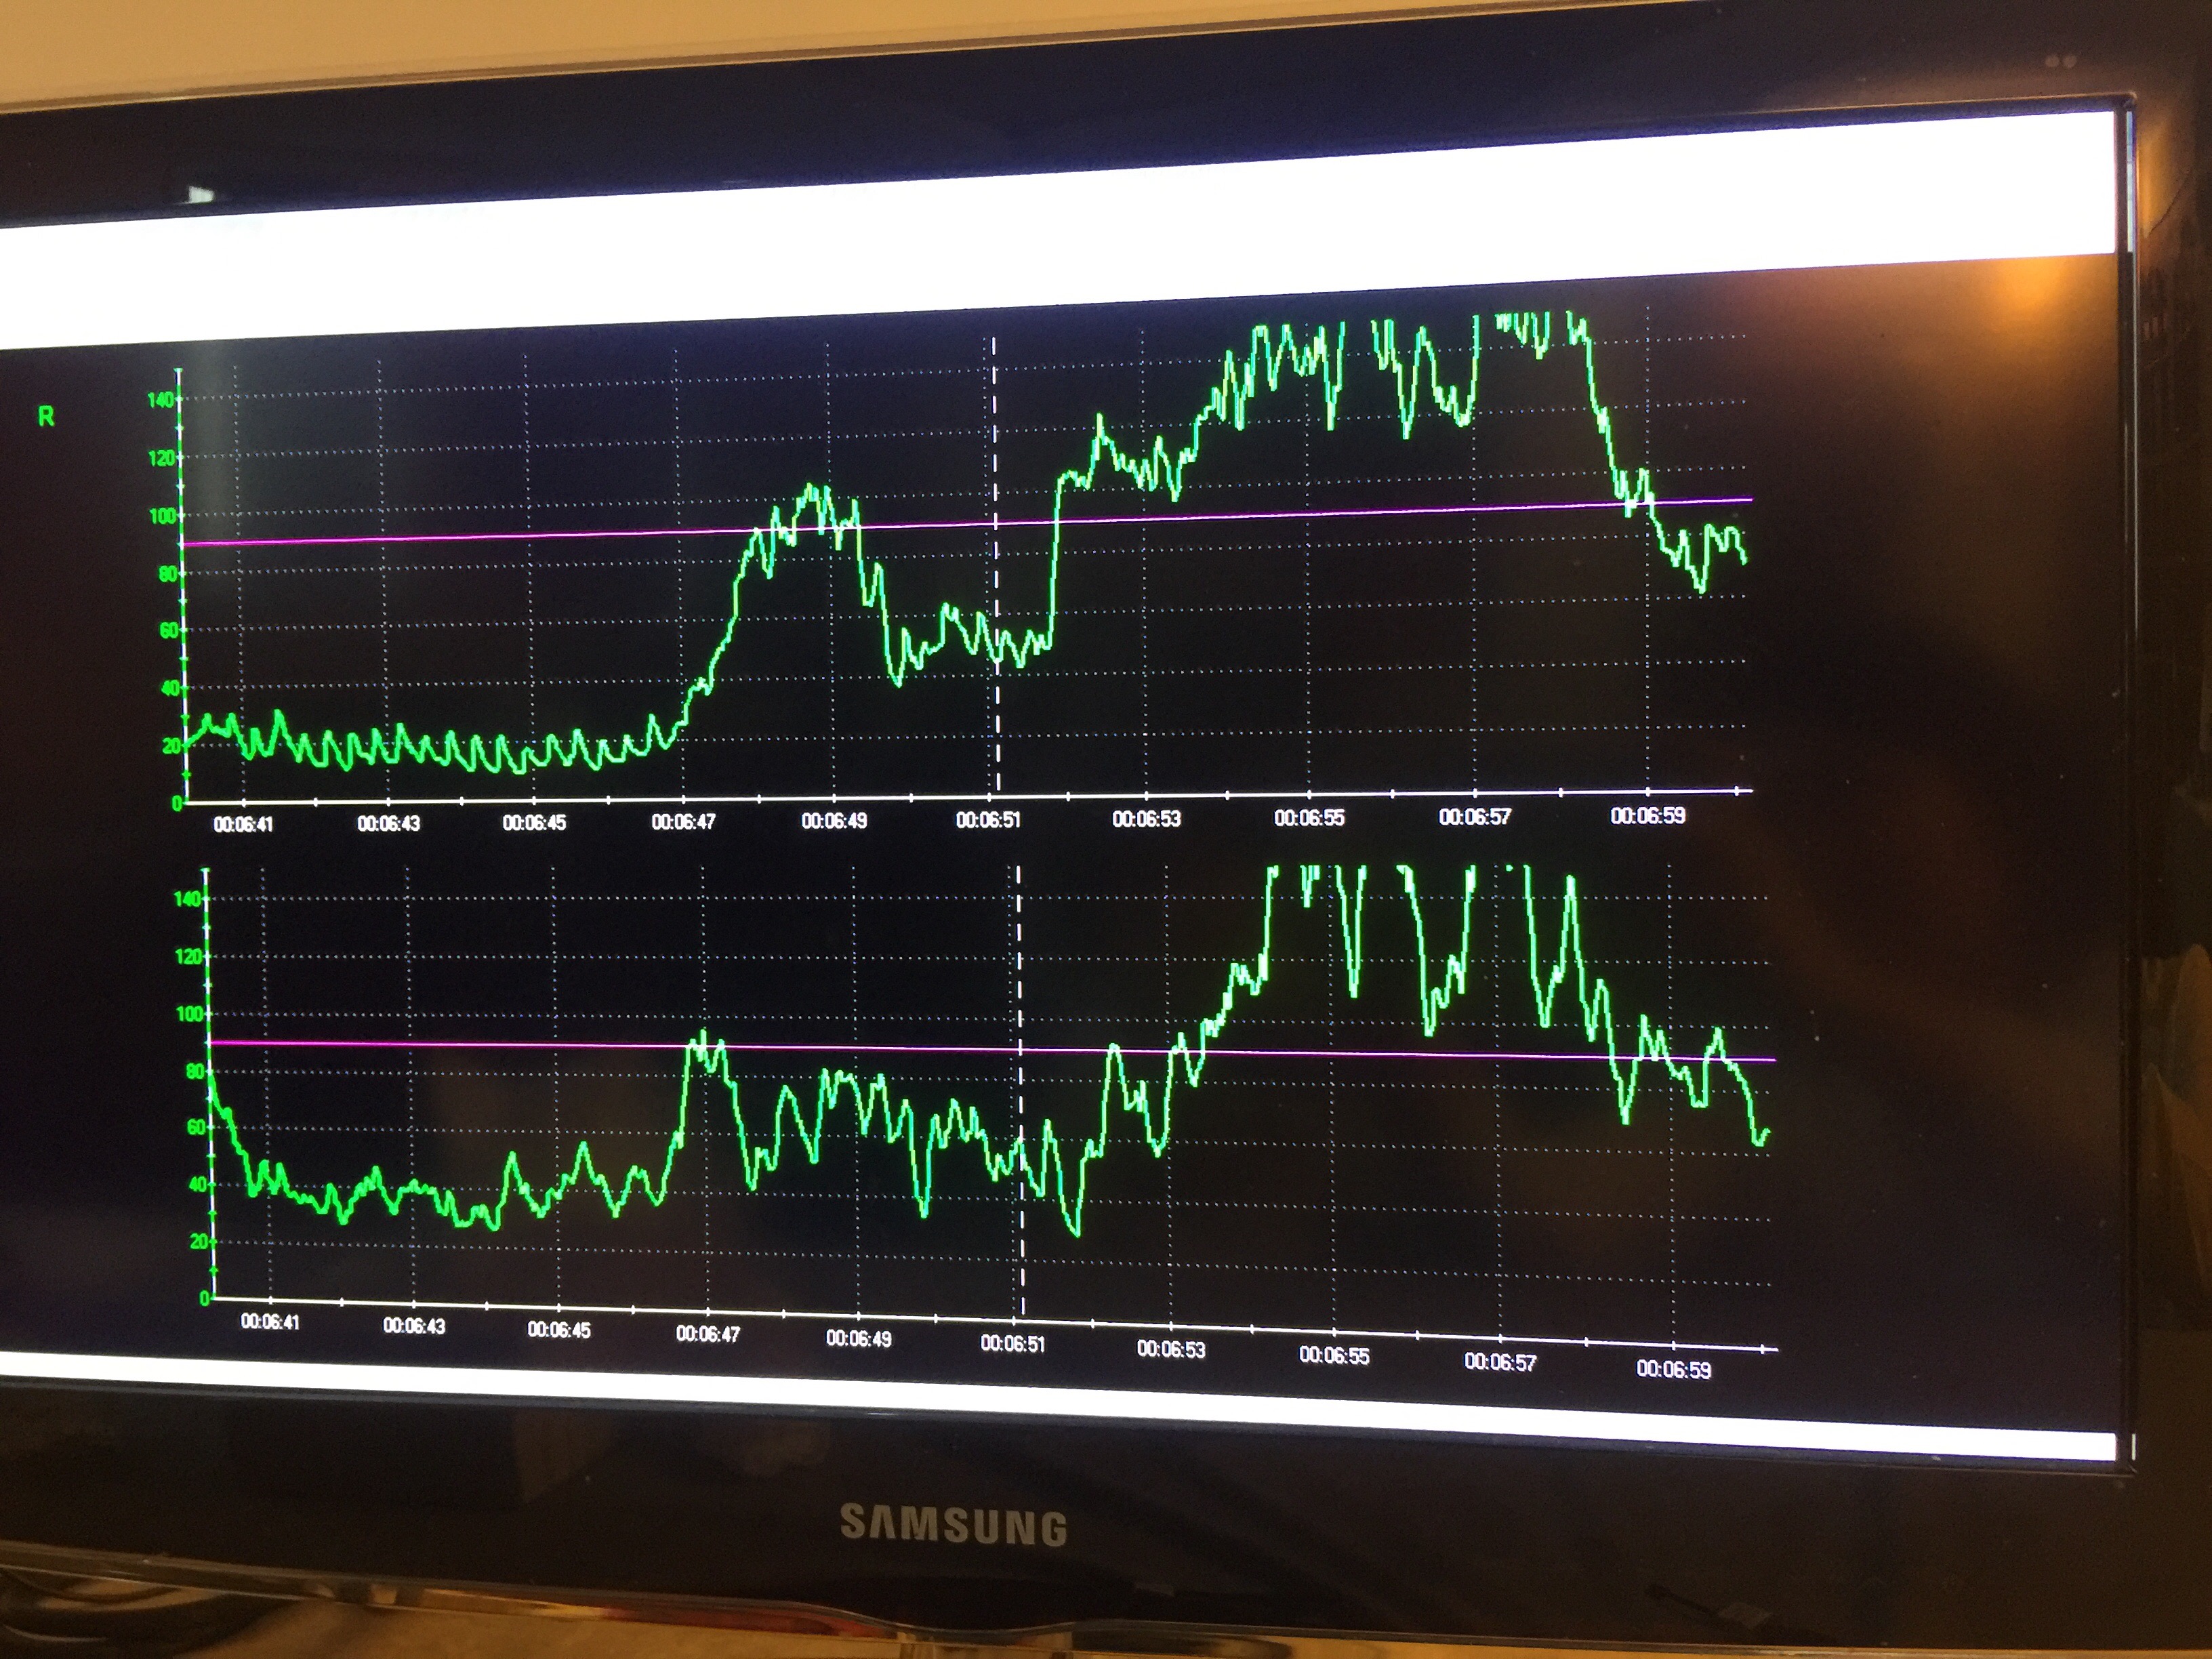The image size is (2212, 1659).
Task: Click the green R channel label
Action: point(46,417)
